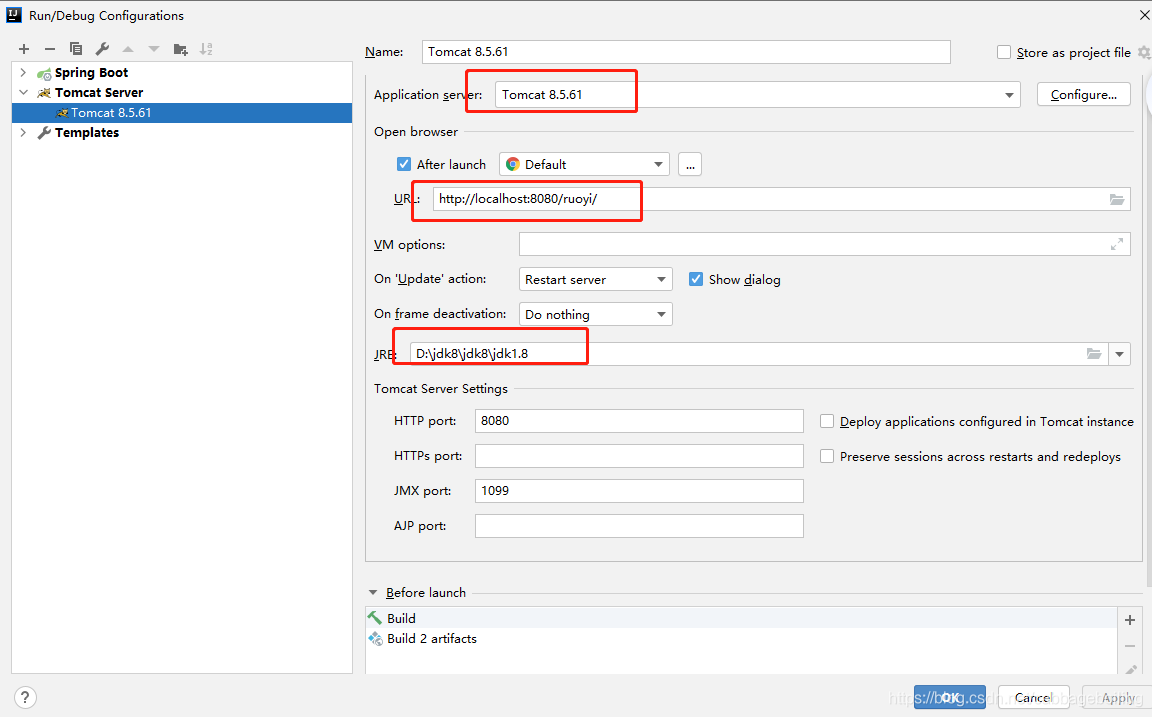Screen dimensions: 1152x717
Task: Select Build 2 artifacts task row
Action: [741, 639]
